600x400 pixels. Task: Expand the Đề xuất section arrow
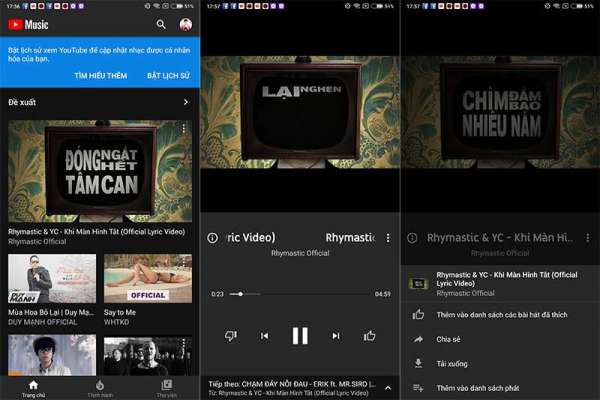point(185,102)
